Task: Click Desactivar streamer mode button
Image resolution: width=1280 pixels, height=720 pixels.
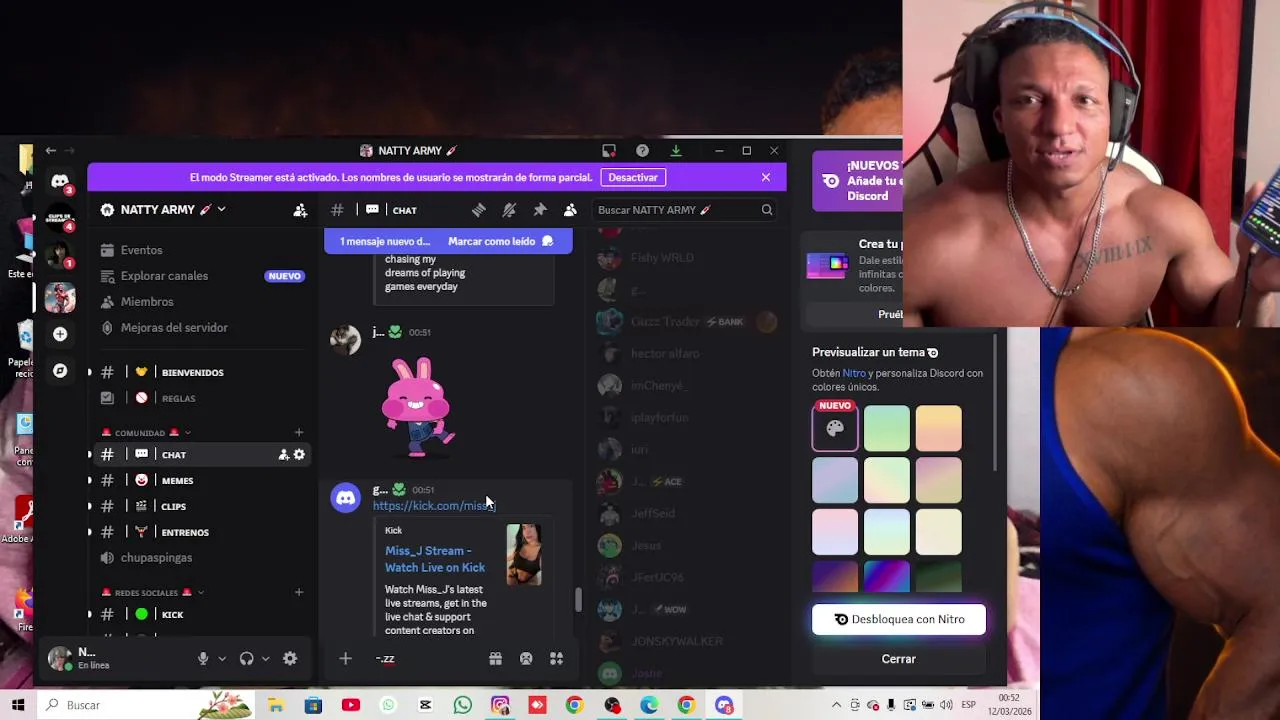Action: pos(633,178)
